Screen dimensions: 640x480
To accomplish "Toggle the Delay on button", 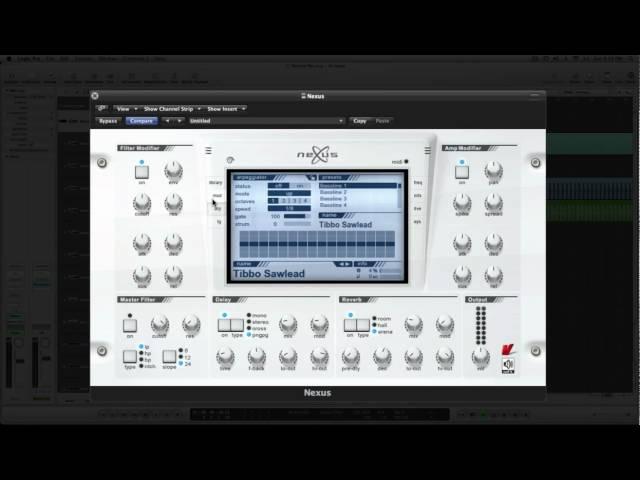I will tap(224, 325).
